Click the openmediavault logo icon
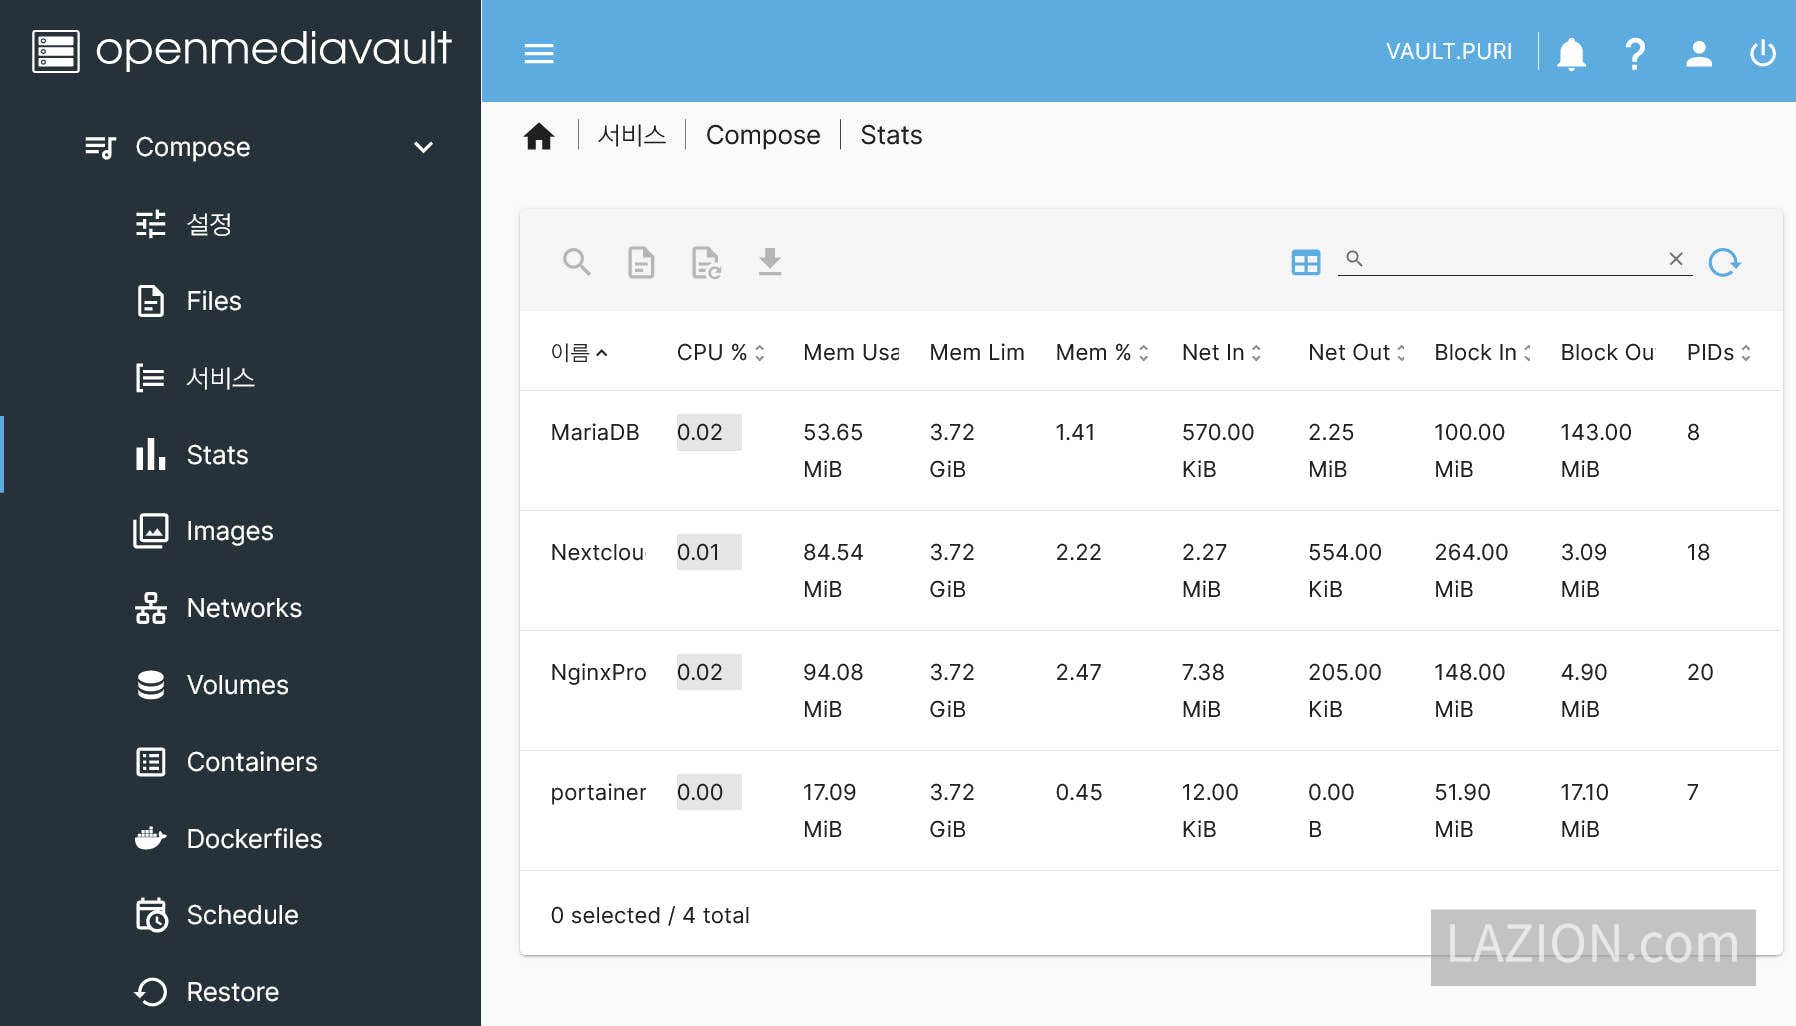1796x1026 pixels. pos(56,51)
